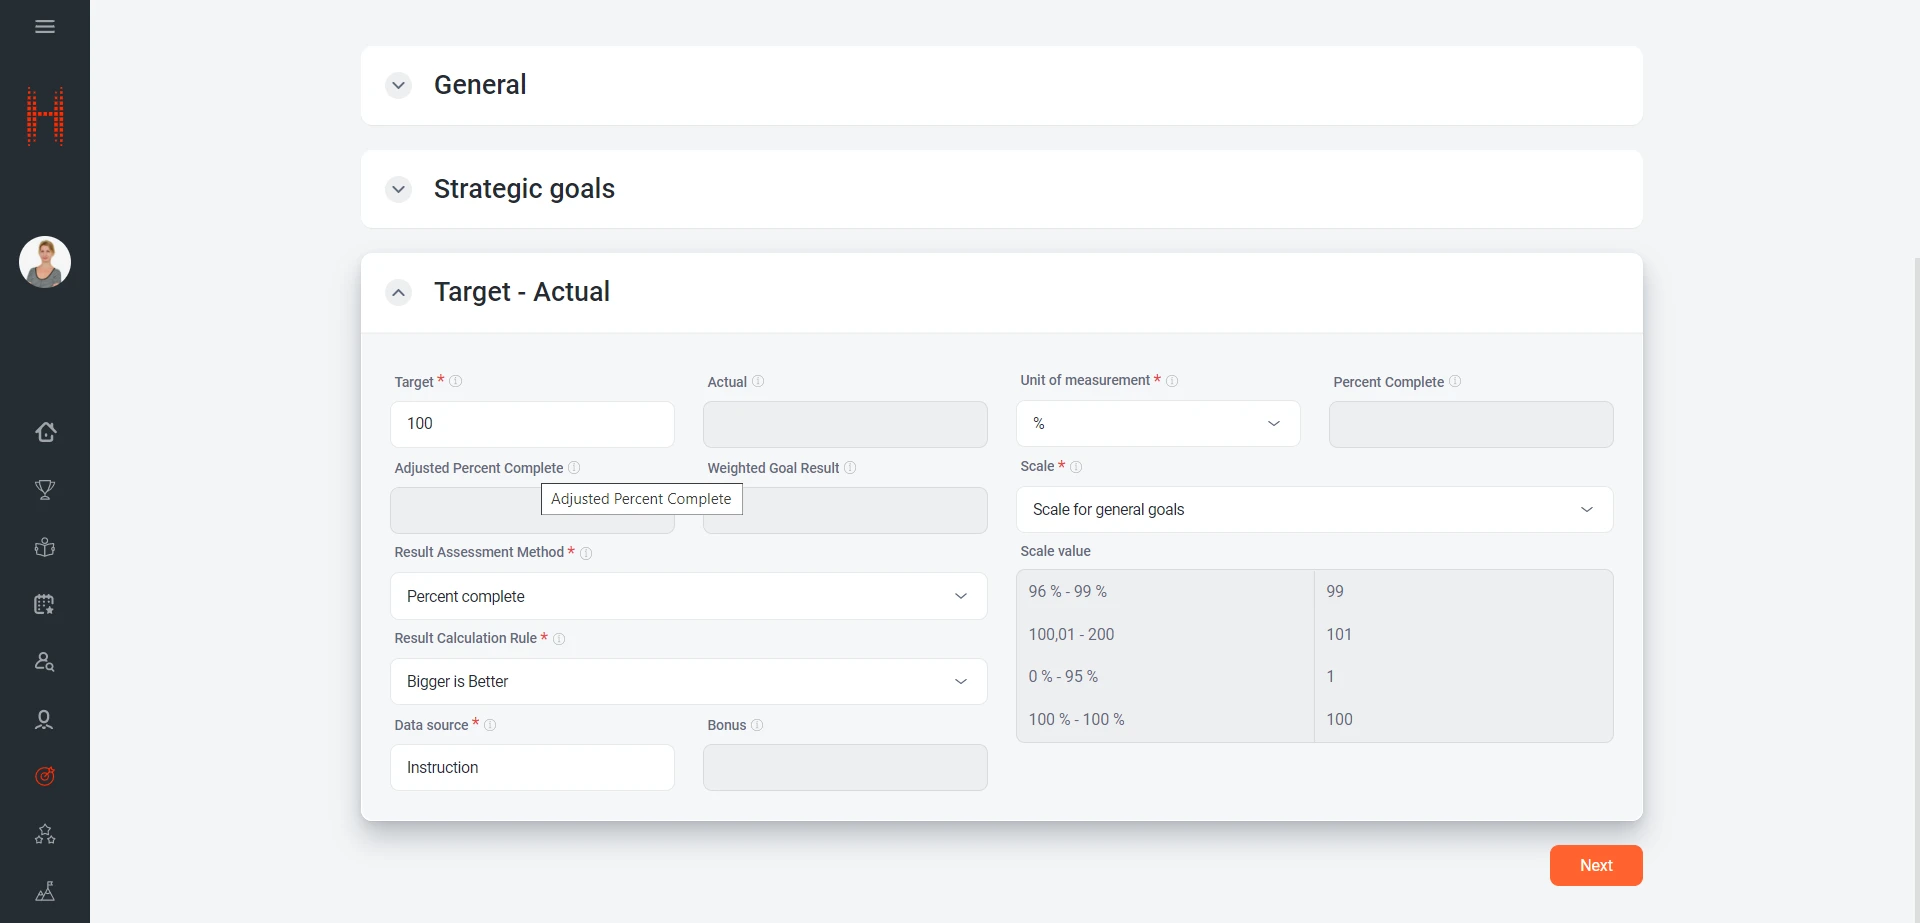Viewport: 1920px width, 923px height.
Task: Click the Target input field
Action: tap(532, 424)
